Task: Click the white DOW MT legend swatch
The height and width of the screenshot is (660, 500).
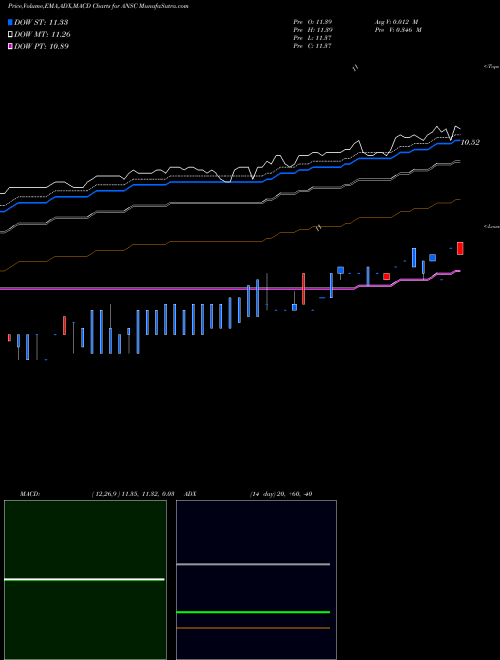Action: click(10, 35)
